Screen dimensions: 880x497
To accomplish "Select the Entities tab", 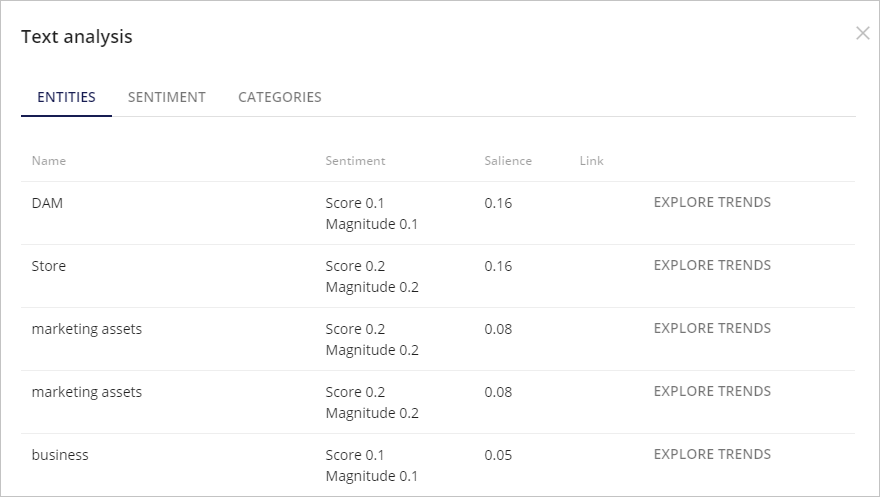I will [x=66, y=97].
